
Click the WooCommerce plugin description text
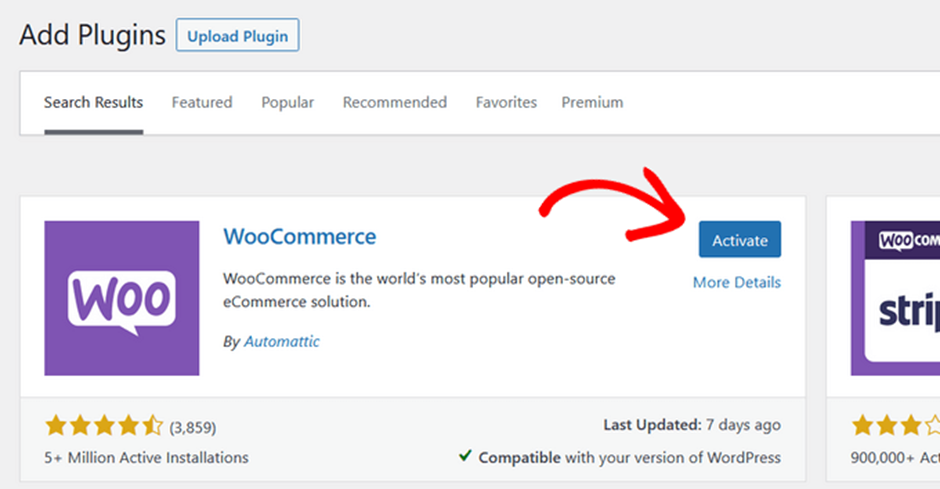(x=419, y=289)
